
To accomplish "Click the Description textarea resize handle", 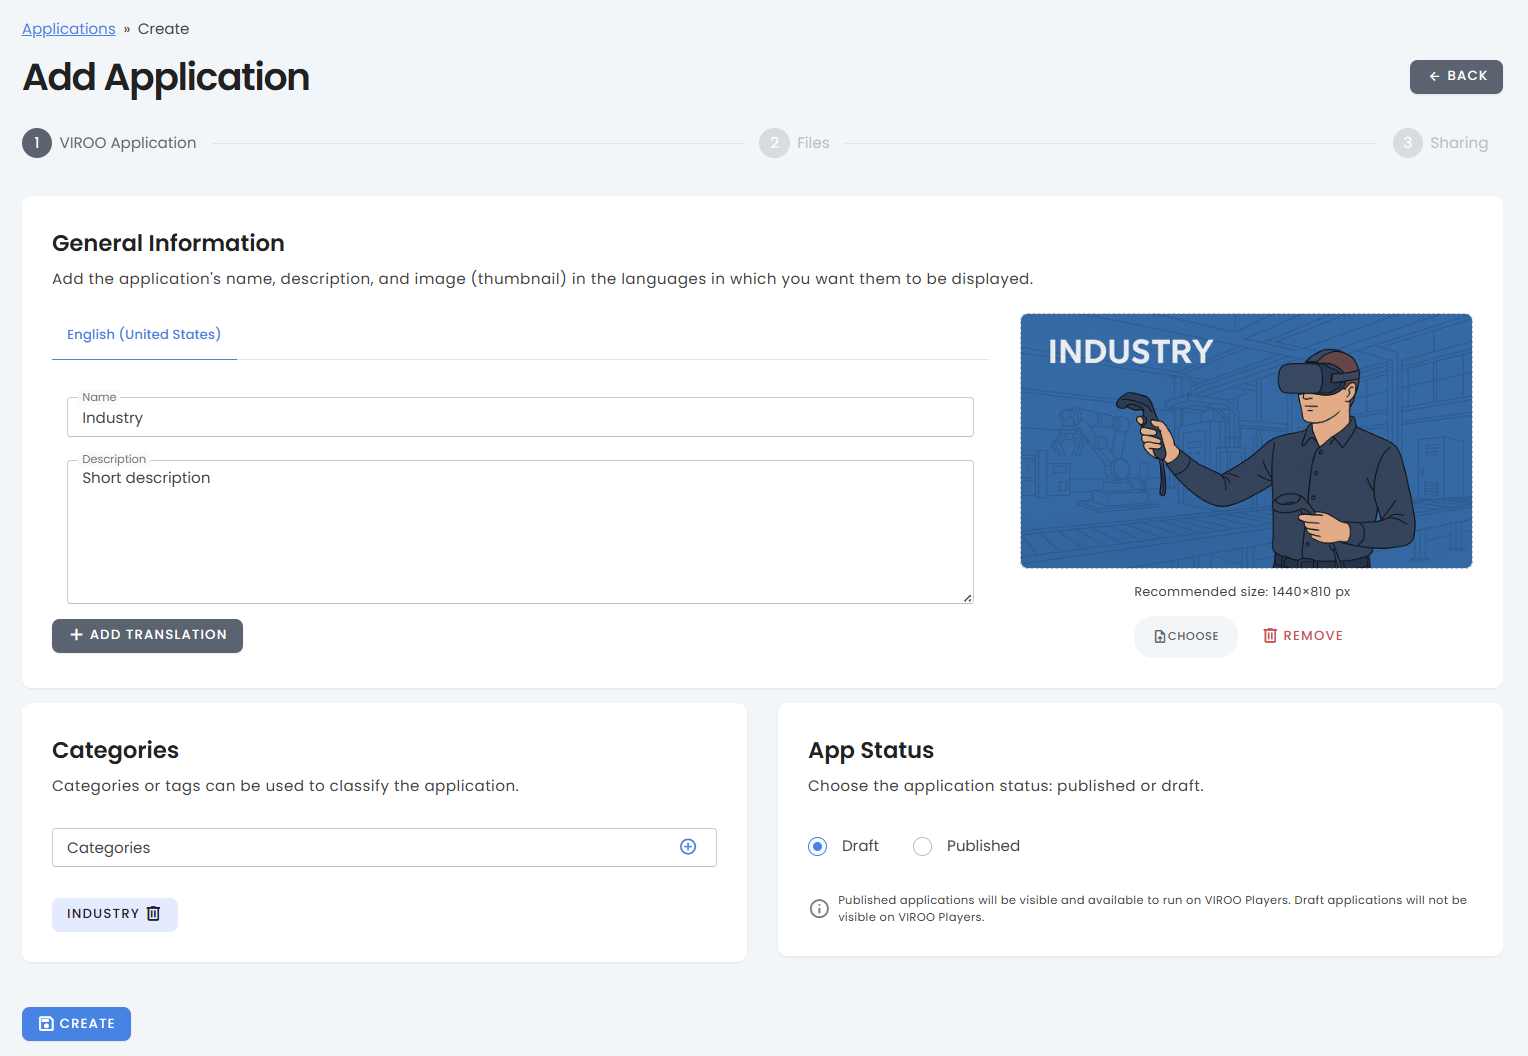I will point(967,598).
